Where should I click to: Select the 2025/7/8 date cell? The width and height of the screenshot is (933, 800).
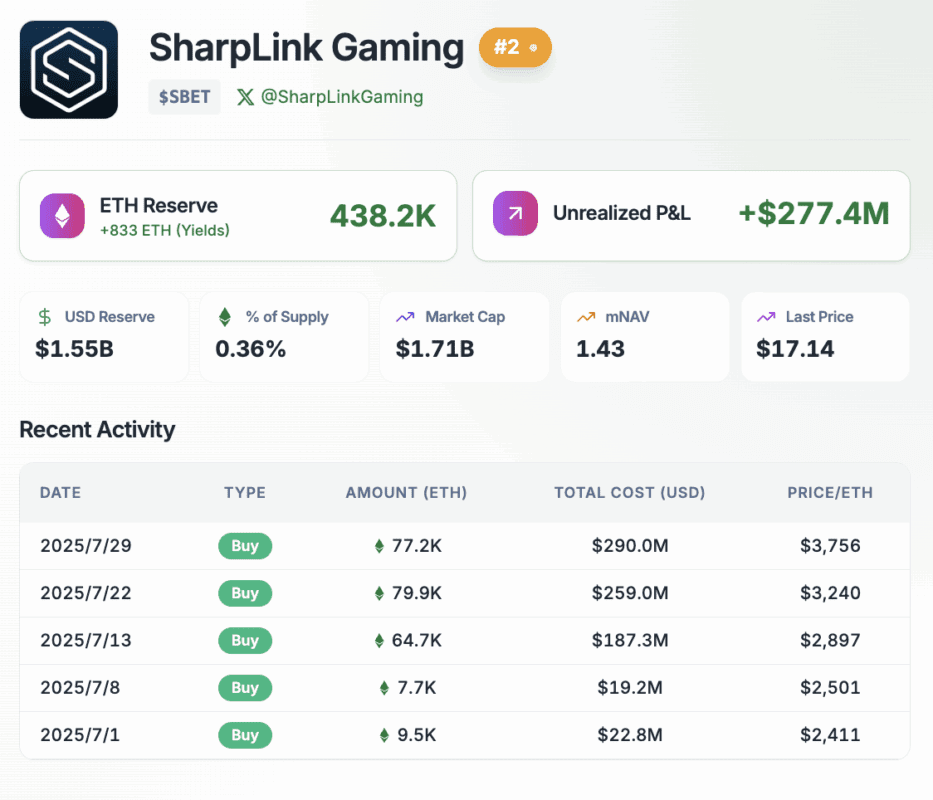coord(80,688)
